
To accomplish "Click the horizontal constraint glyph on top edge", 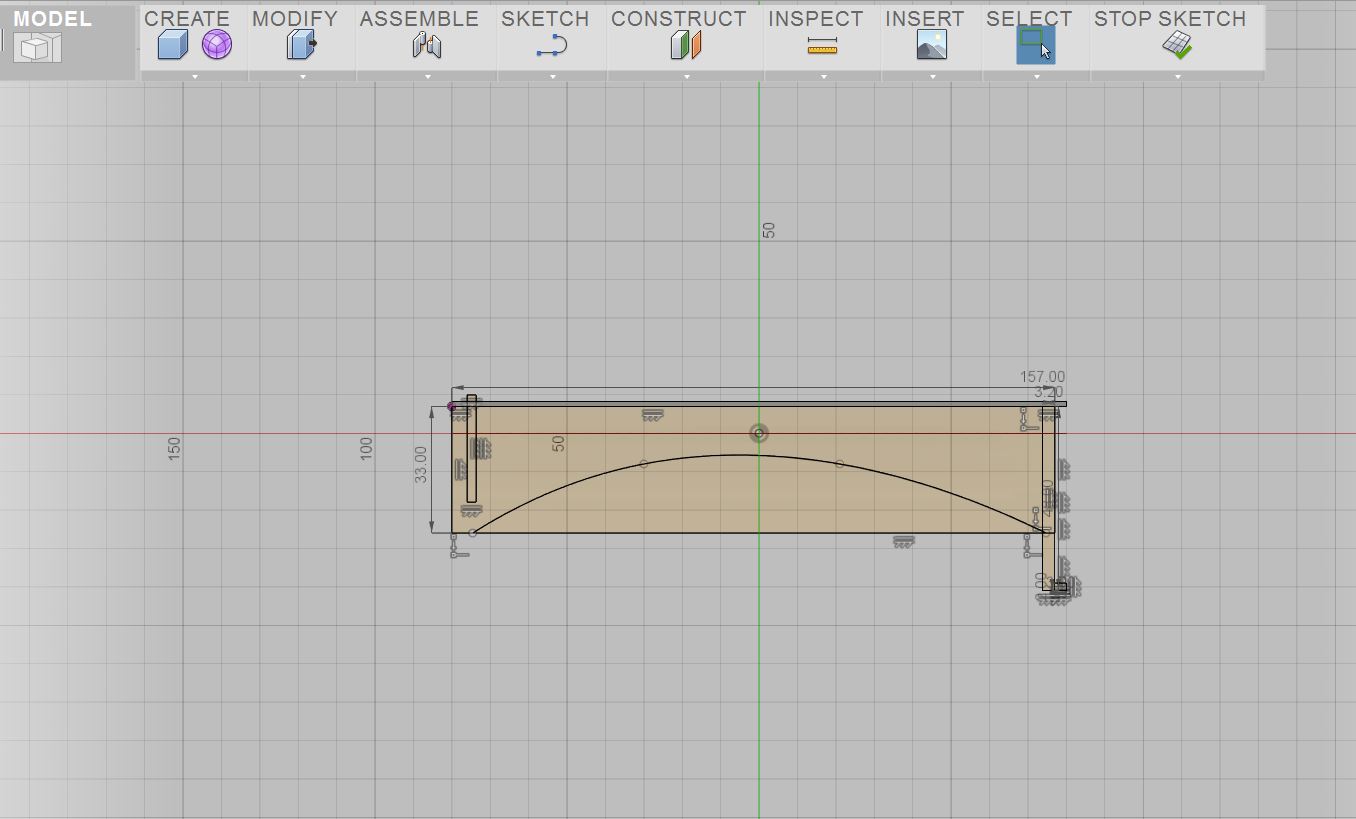I will click(653, 414).
